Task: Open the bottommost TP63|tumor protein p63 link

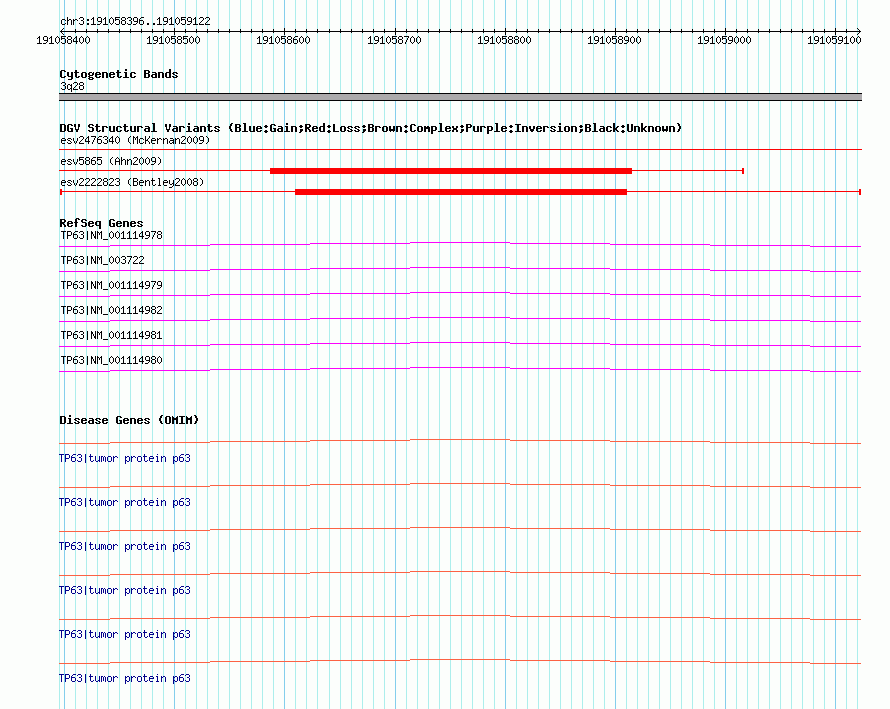Action: coord(125,678)
